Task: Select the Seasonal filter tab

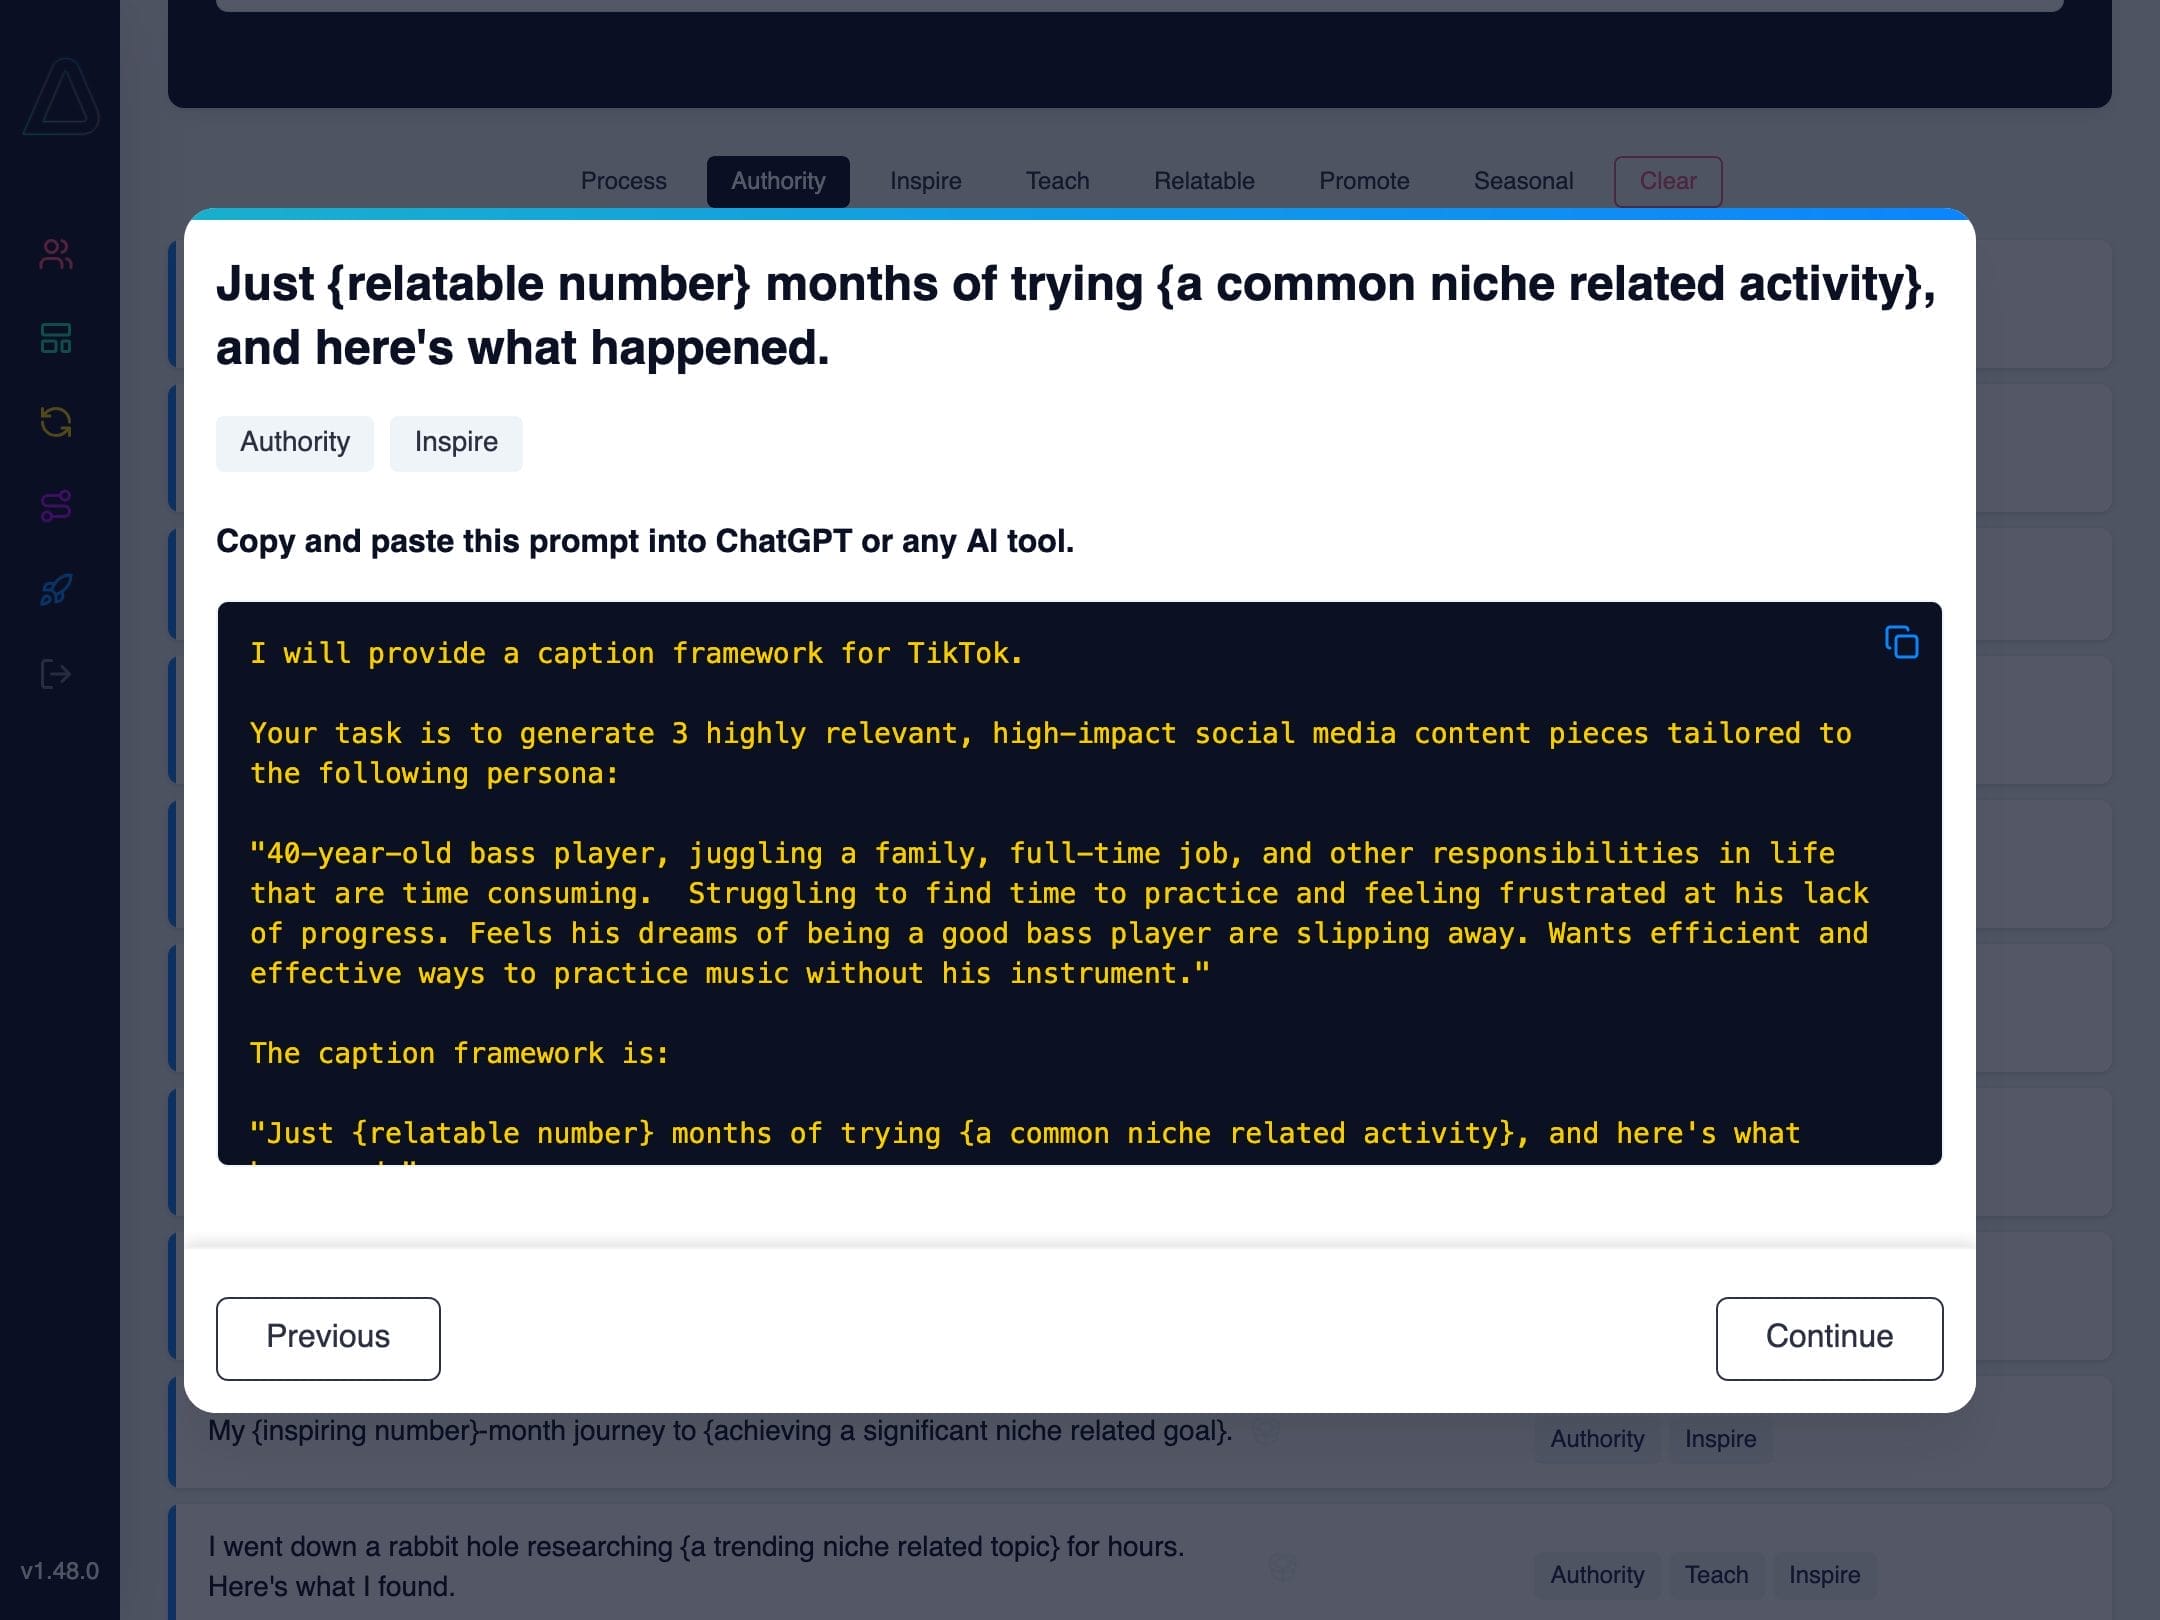Action: [x=1523, y=181]
